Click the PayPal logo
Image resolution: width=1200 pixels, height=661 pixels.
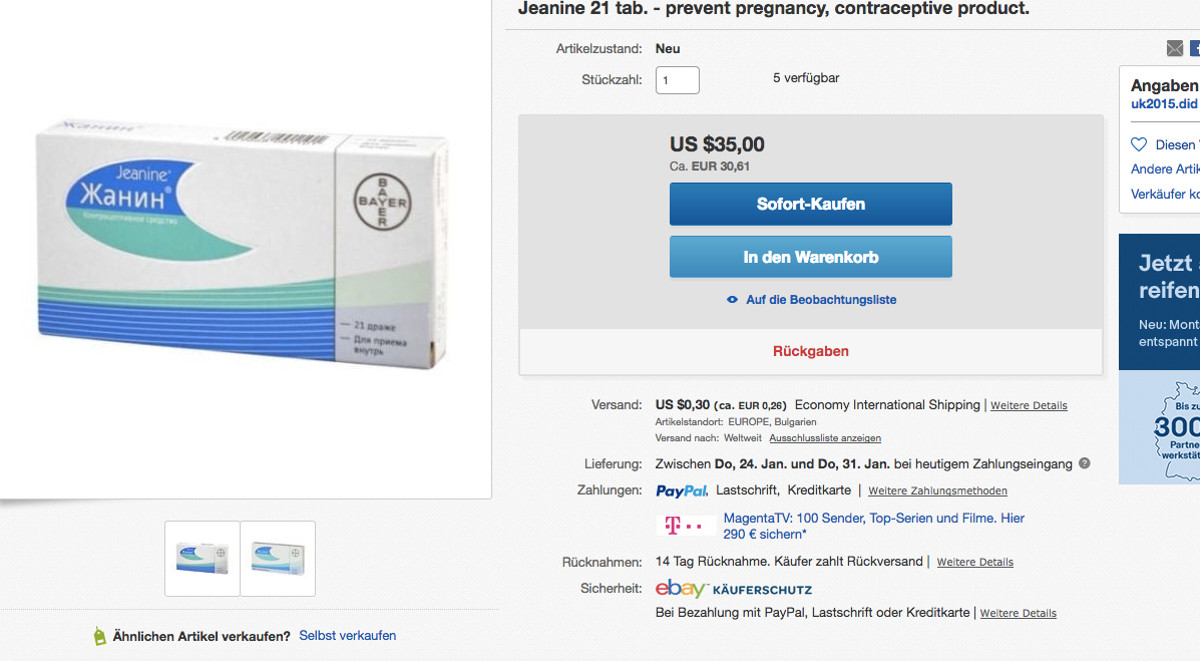pyautogui.click(x=682, y=491)
